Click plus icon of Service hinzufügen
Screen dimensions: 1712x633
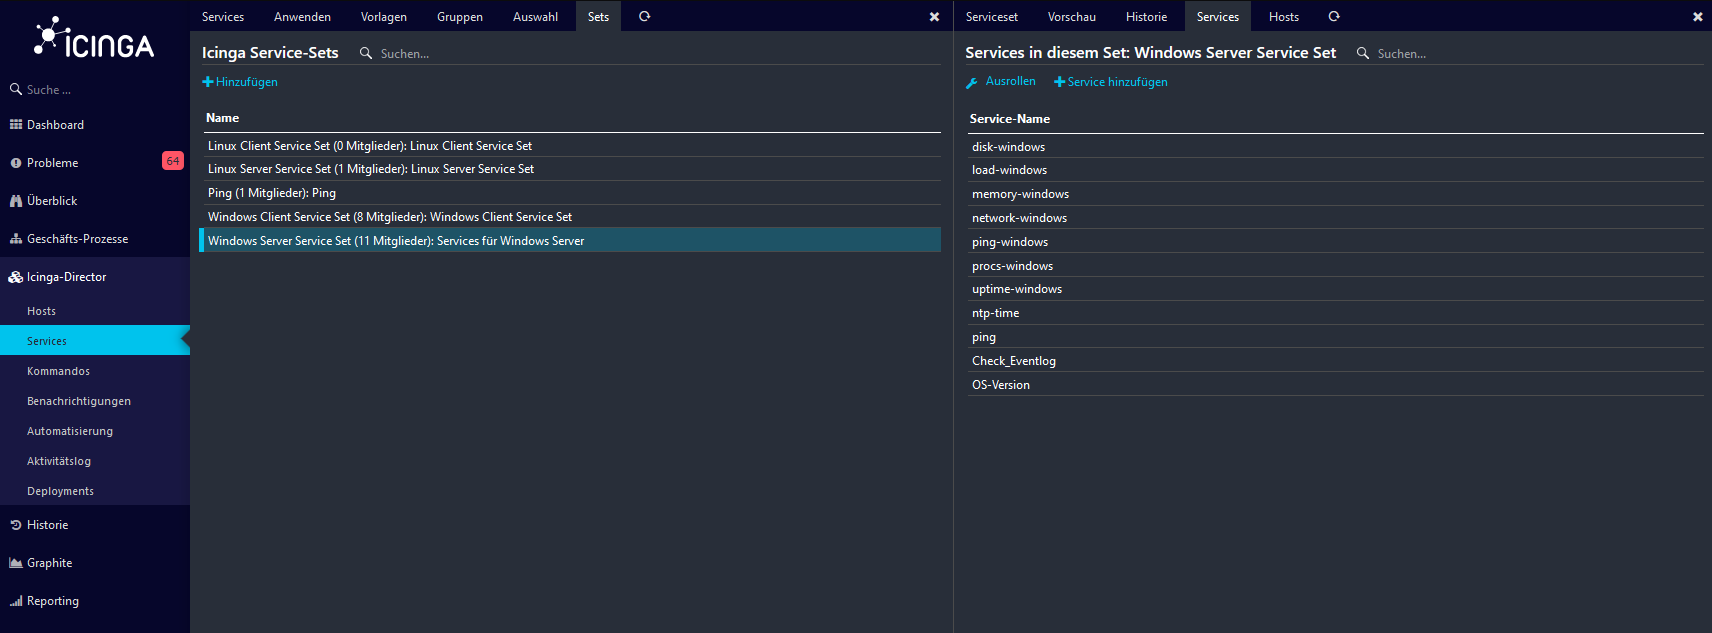(x=1060, y=82)
